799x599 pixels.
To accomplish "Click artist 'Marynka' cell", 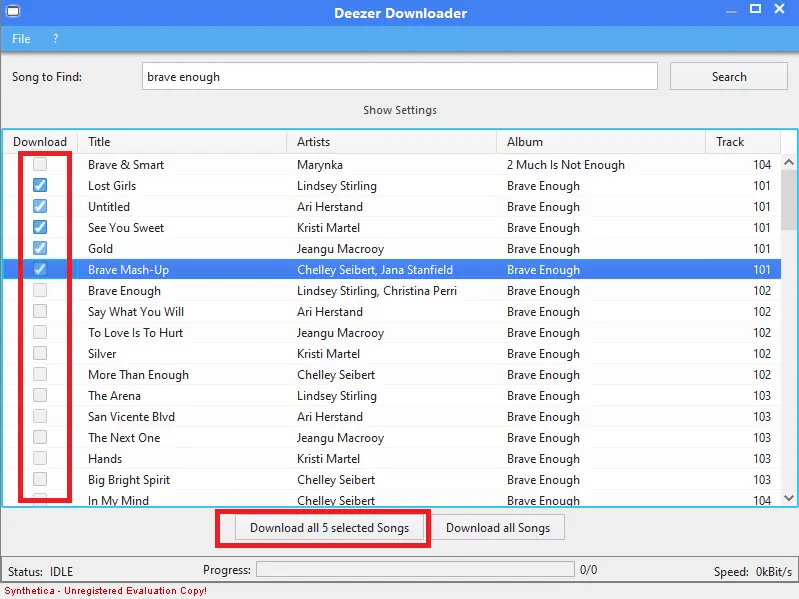I will (320, 165).
